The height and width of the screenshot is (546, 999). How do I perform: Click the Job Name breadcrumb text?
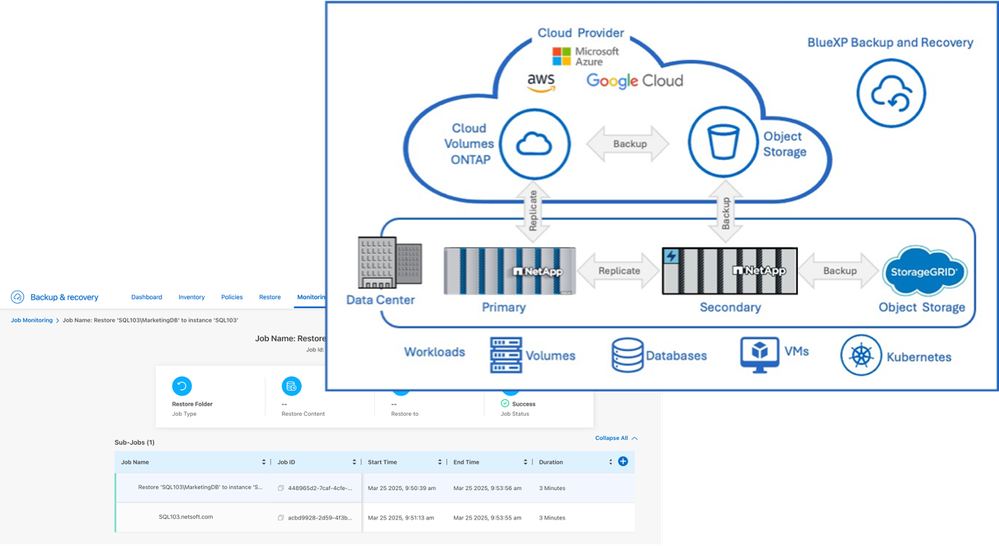(150, 320)
